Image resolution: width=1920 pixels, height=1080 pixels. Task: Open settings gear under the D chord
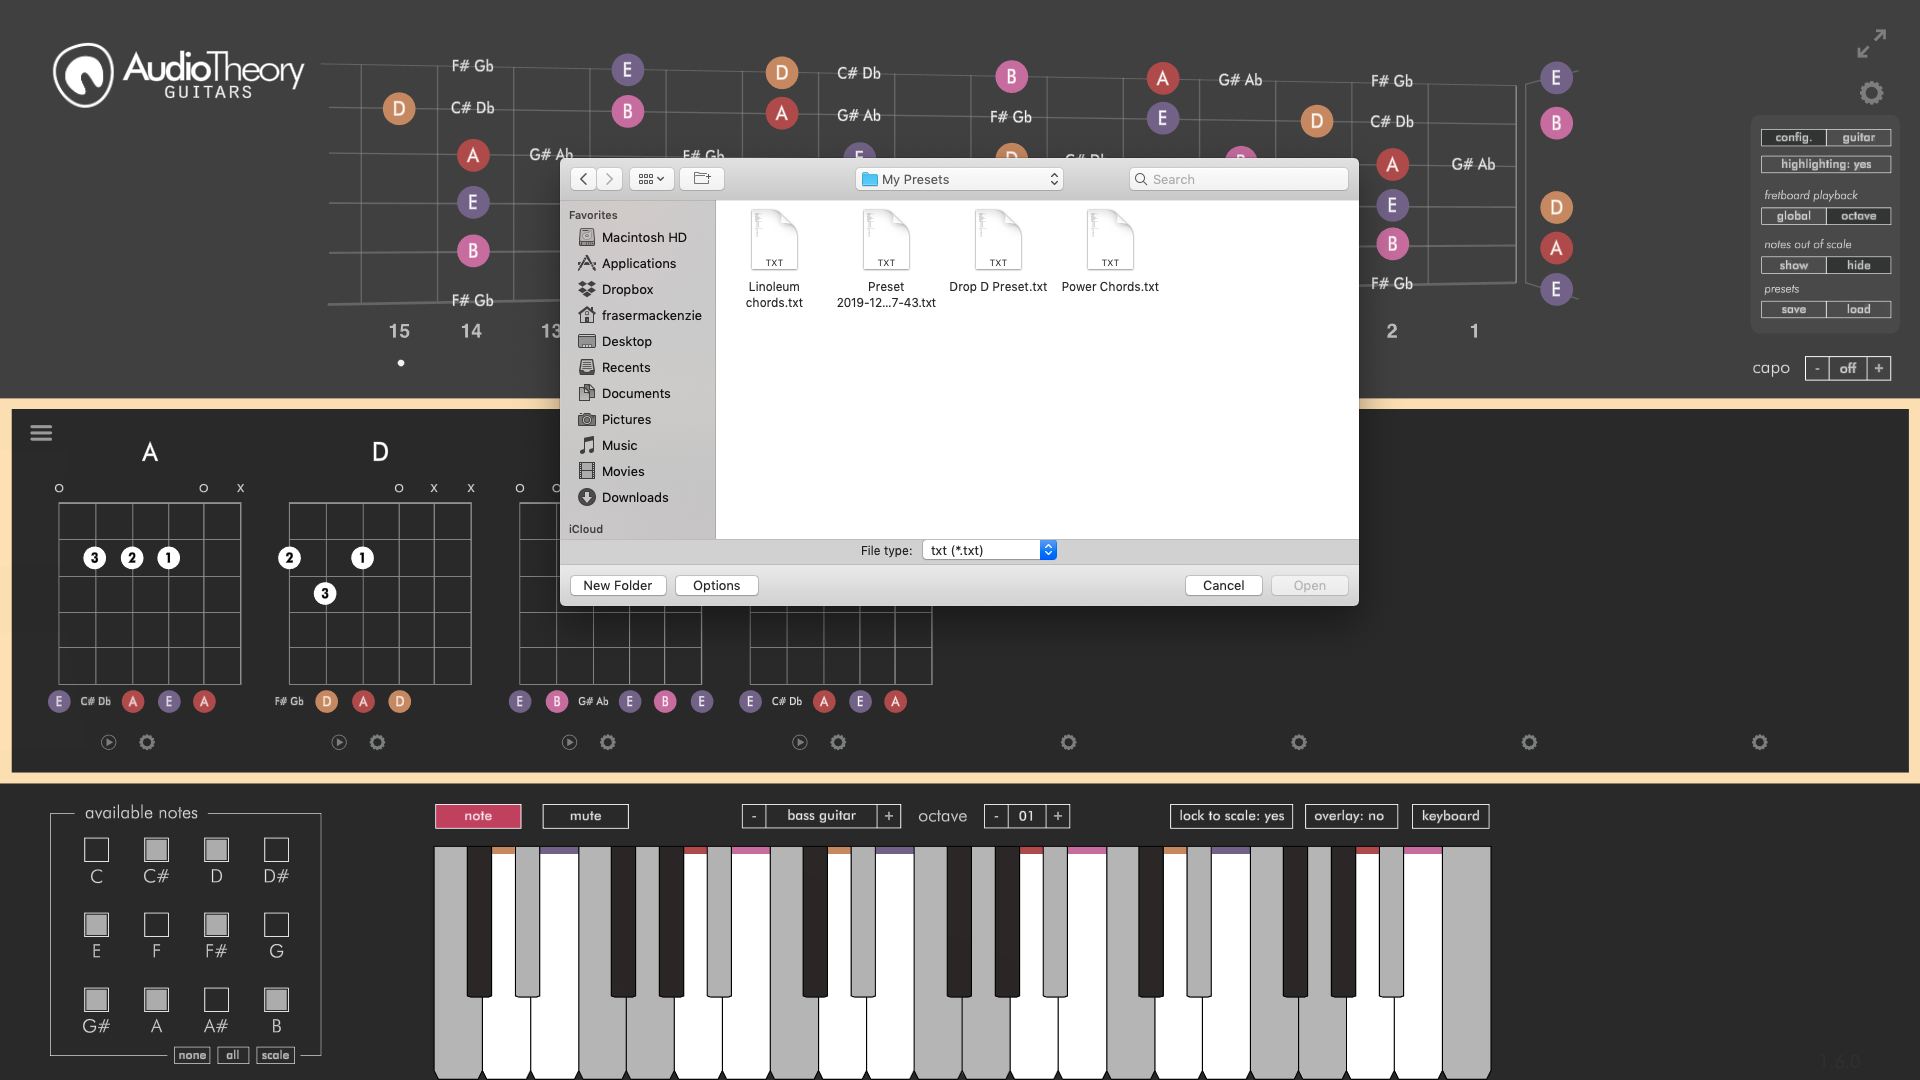point(377,742)
